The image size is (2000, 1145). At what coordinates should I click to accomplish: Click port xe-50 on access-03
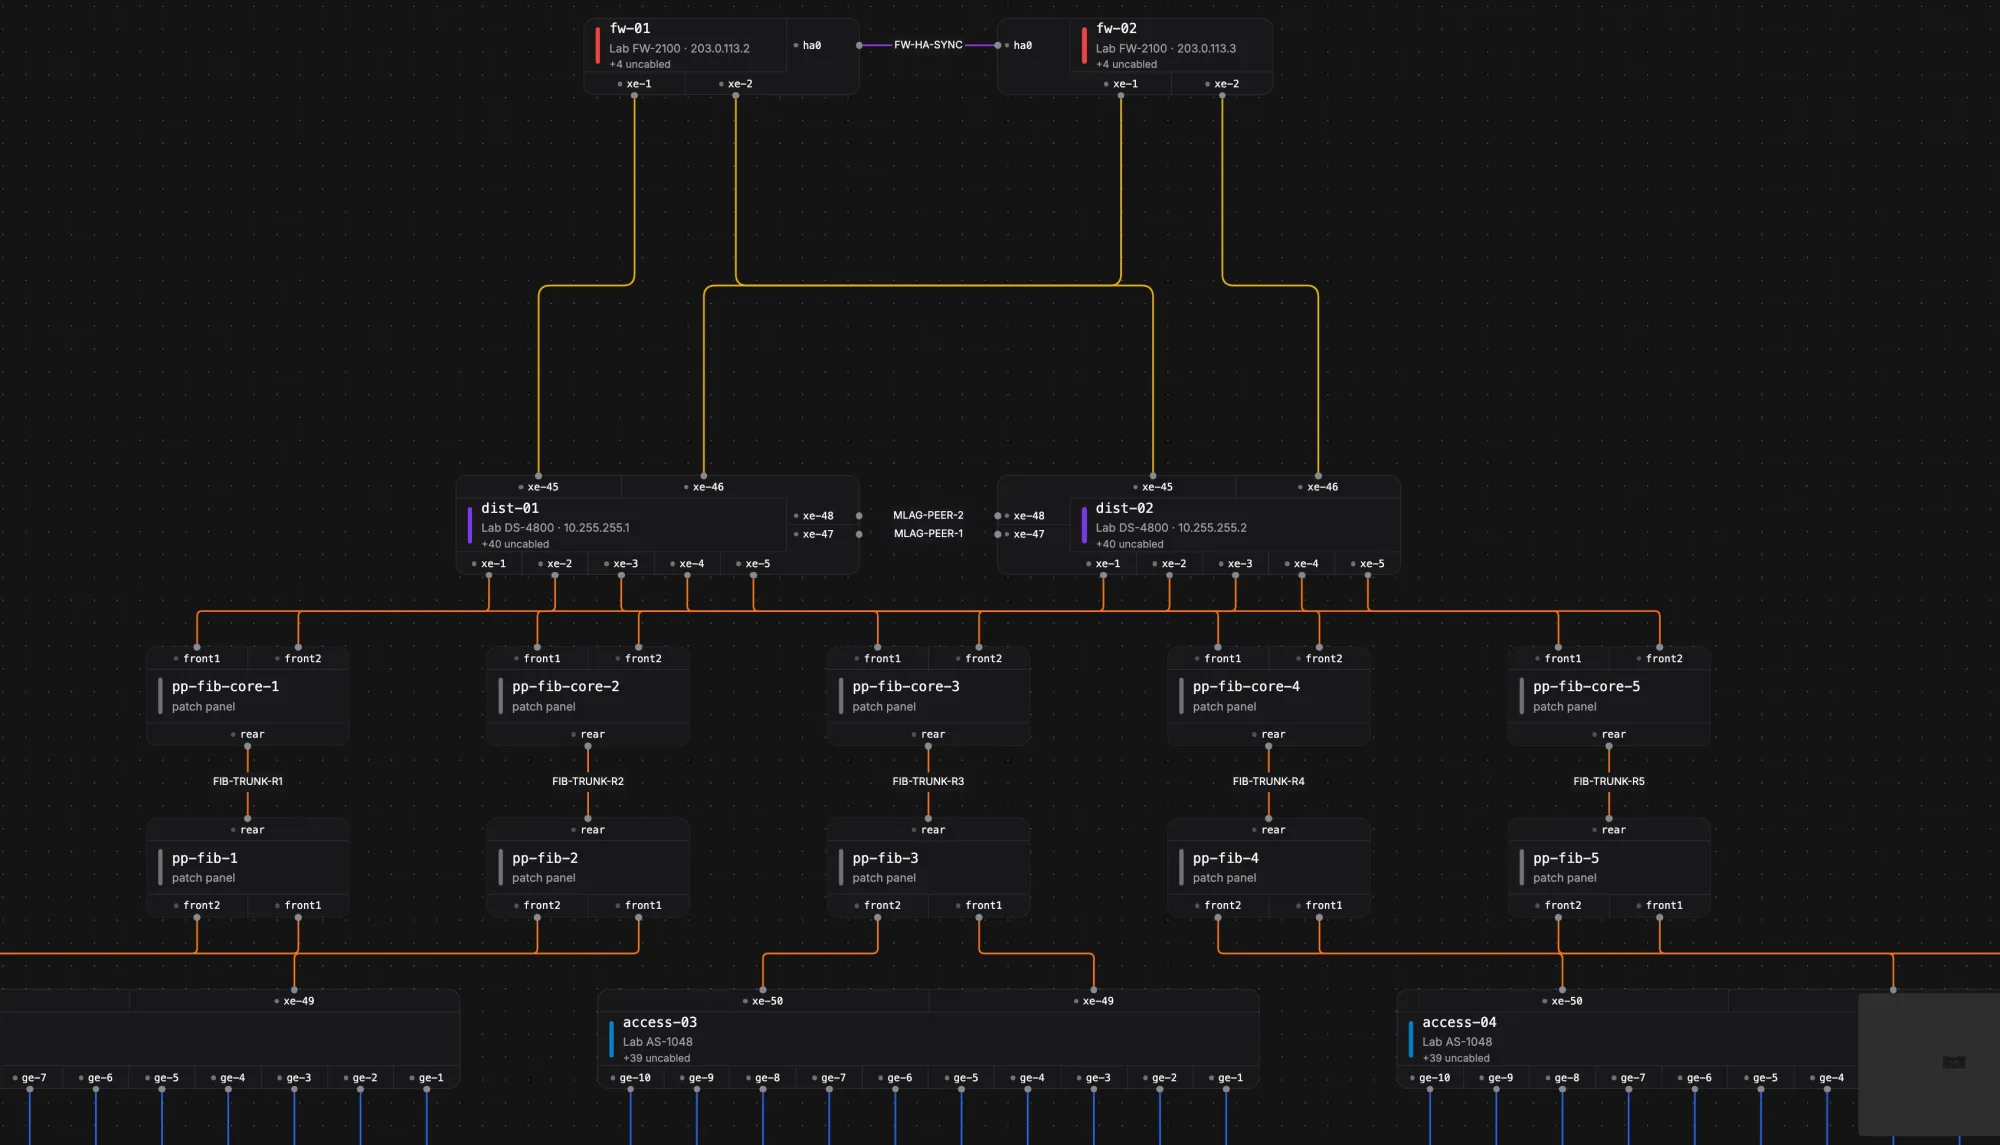[x=763, y=1001]
